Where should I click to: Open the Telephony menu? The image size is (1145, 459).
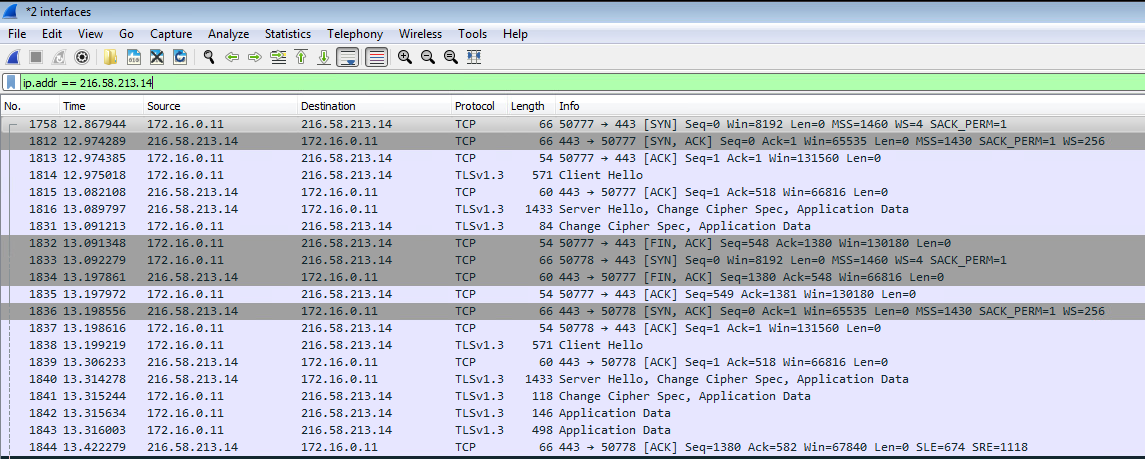(x=355, y=34)
